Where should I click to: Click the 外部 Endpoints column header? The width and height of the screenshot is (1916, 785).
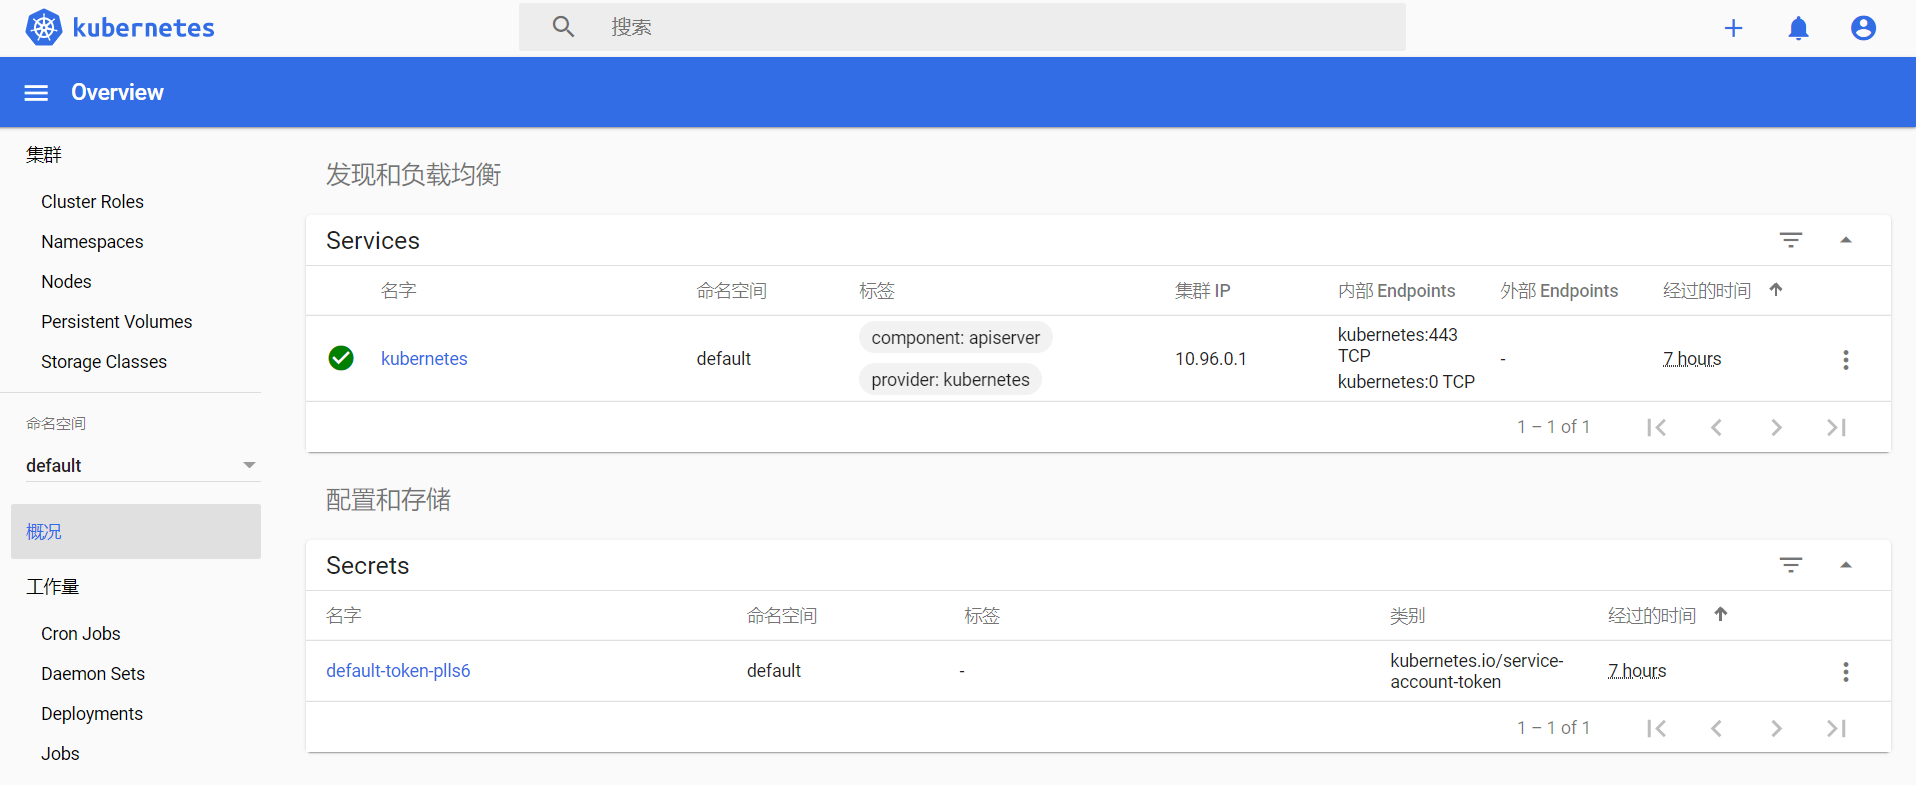pos(1559,291)
